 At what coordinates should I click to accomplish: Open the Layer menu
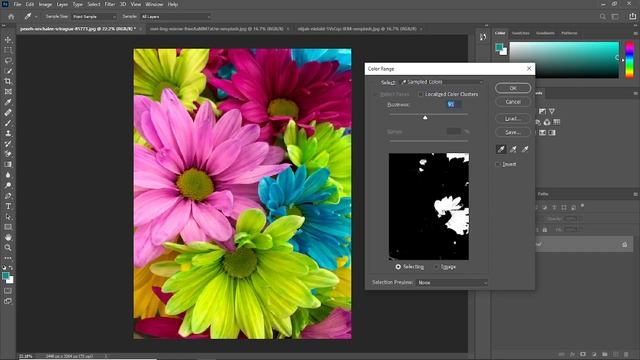point(62,4)
